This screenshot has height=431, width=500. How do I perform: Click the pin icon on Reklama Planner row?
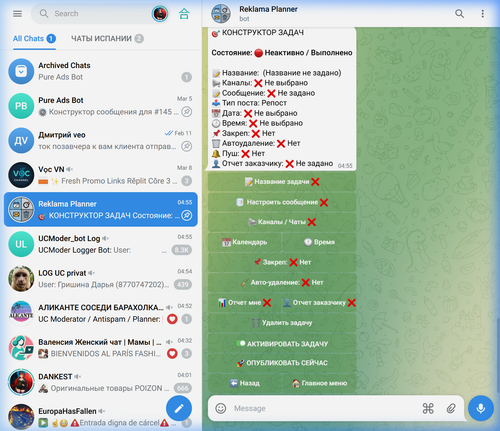point(187,216)
